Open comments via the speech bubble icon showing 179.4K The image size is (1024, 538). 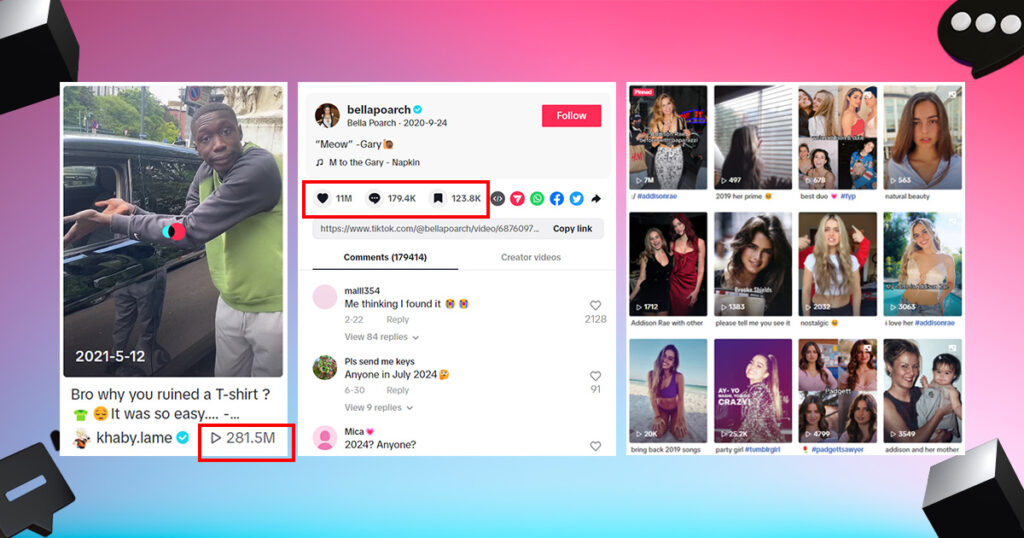pos(375,198)
